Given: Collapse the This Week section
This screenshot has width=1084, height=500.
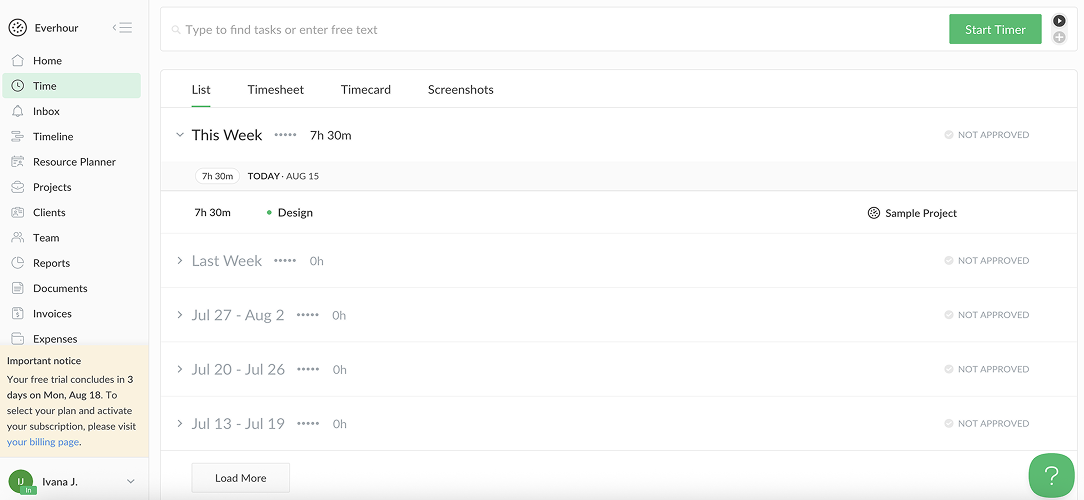Looking at the screenshot, I should click(180, 135).
